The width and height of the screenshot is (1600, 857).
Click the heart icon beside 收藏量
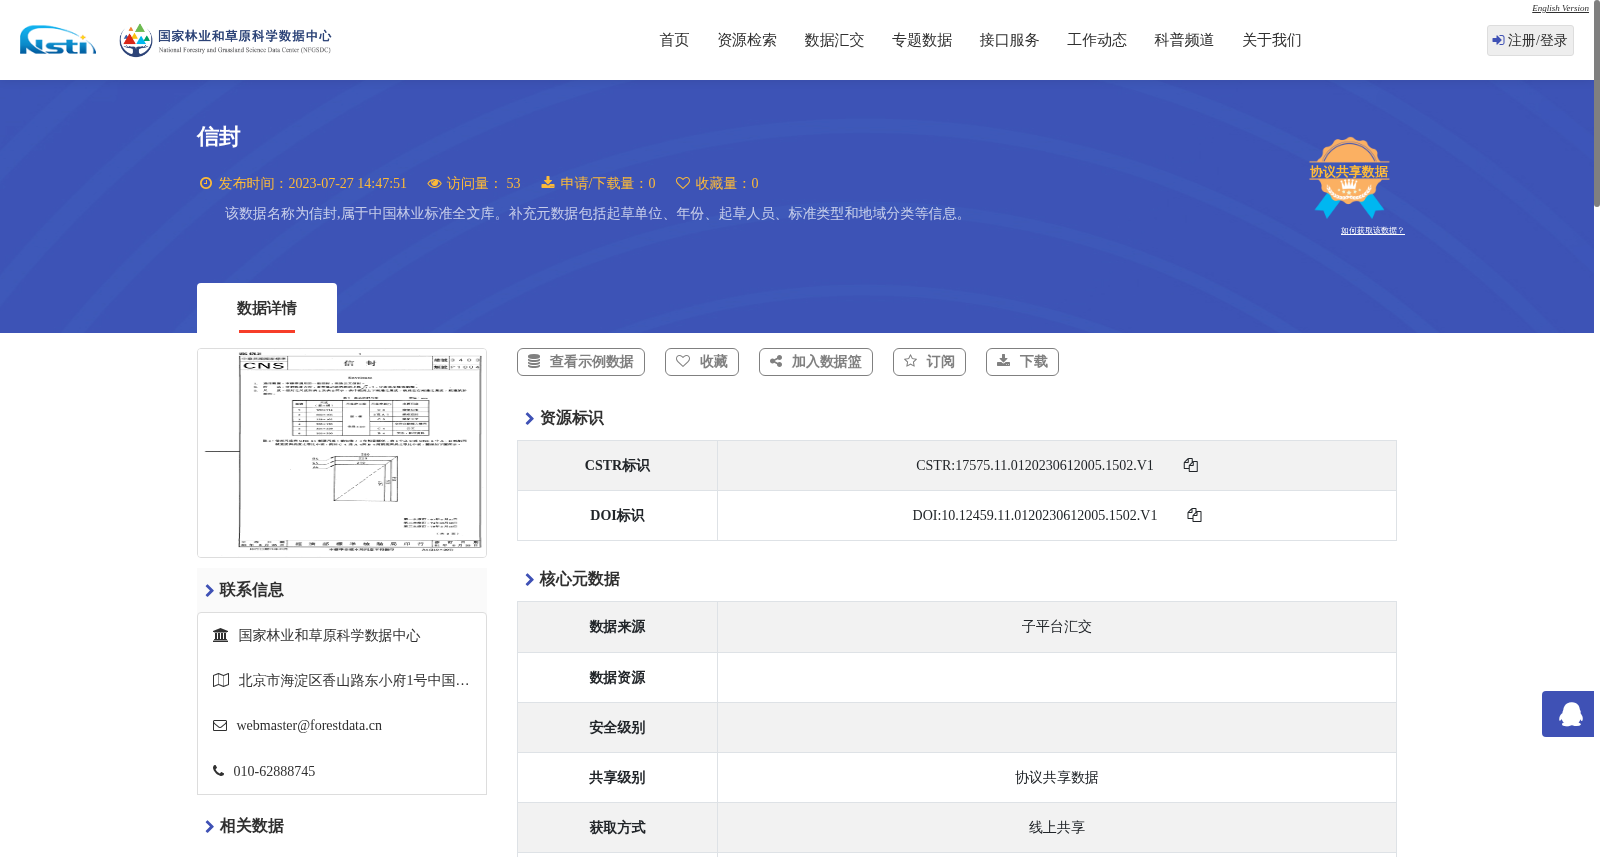pos(683,183)
